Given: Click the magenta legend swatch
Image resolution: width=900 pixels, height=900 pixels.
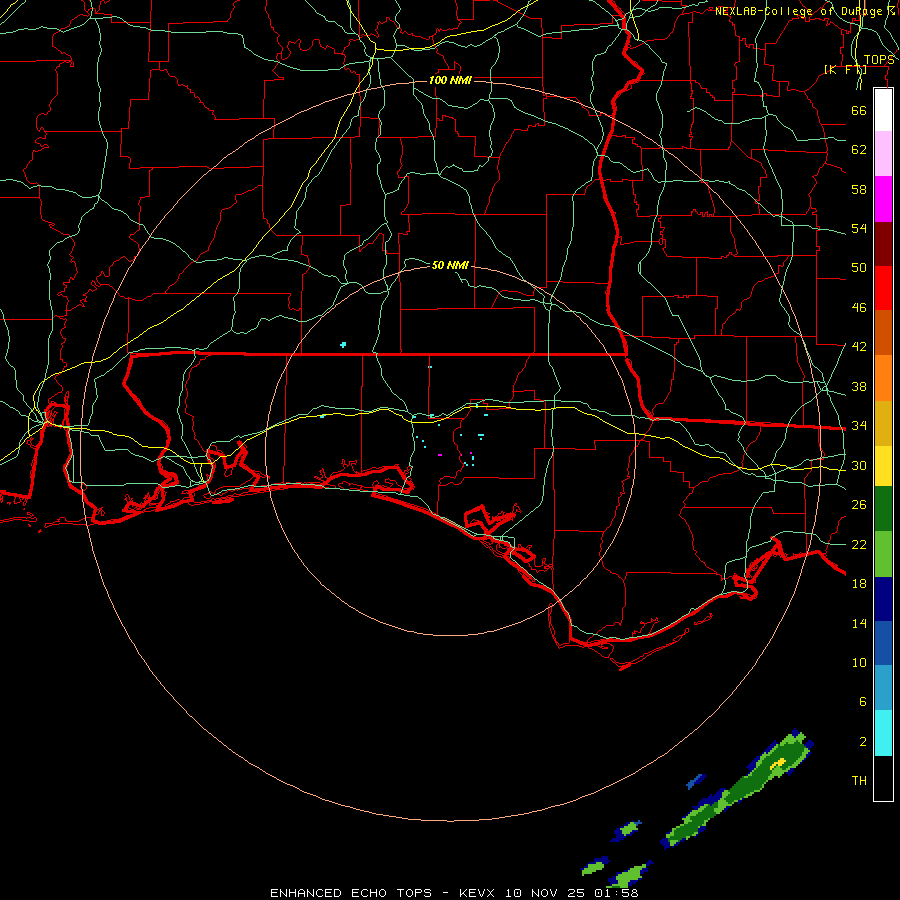Looking at the screenshot, I should point(883,199).
